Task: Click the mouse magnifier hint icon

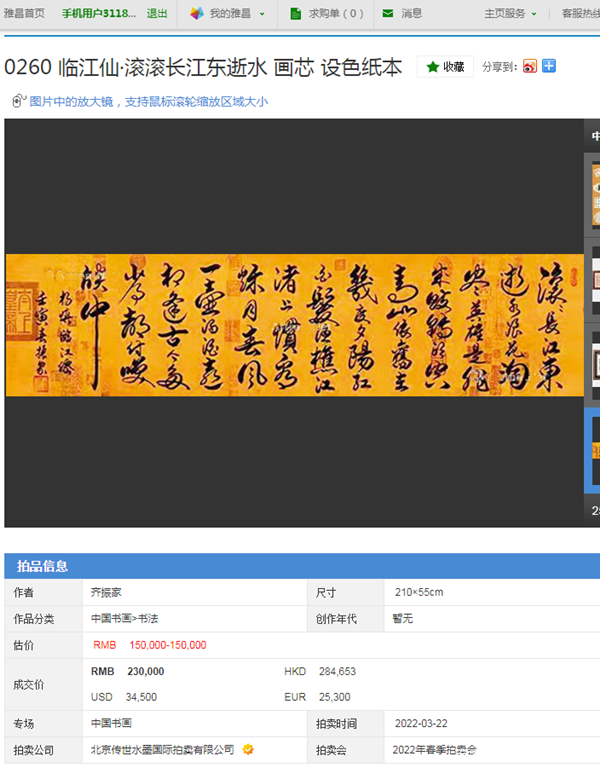Action: [x=18, y=101]
